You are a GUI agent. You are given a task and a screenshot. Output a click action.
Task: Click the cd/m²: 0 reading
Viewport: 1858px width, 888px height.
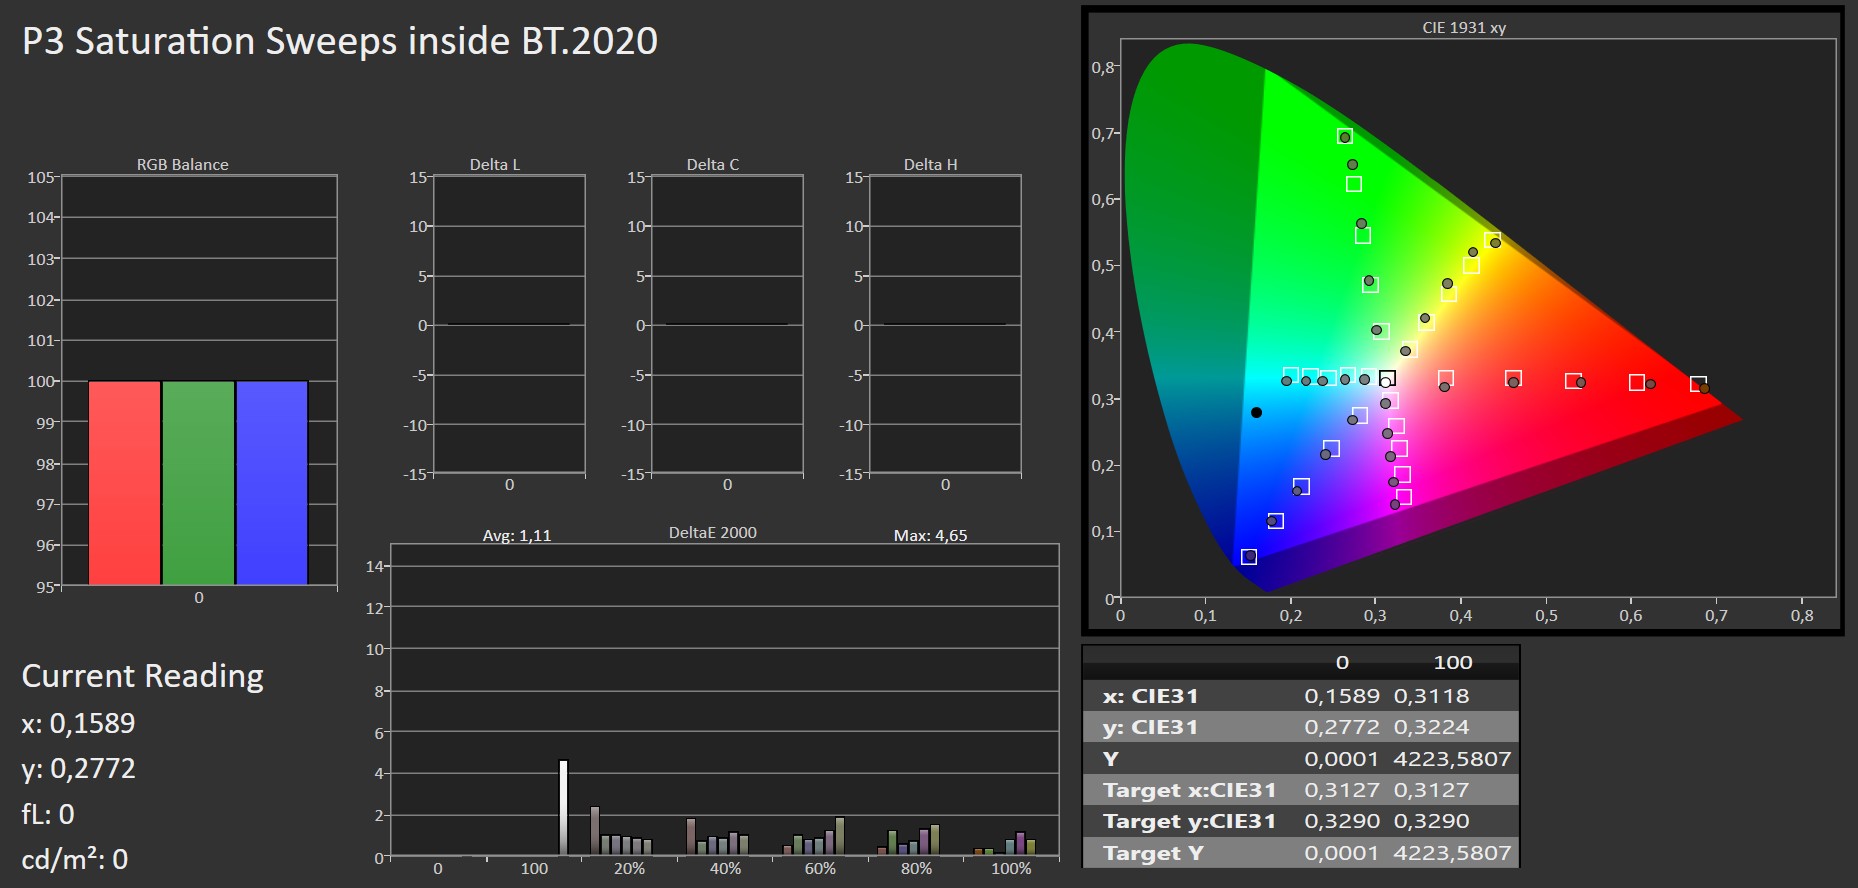[75, 859]
